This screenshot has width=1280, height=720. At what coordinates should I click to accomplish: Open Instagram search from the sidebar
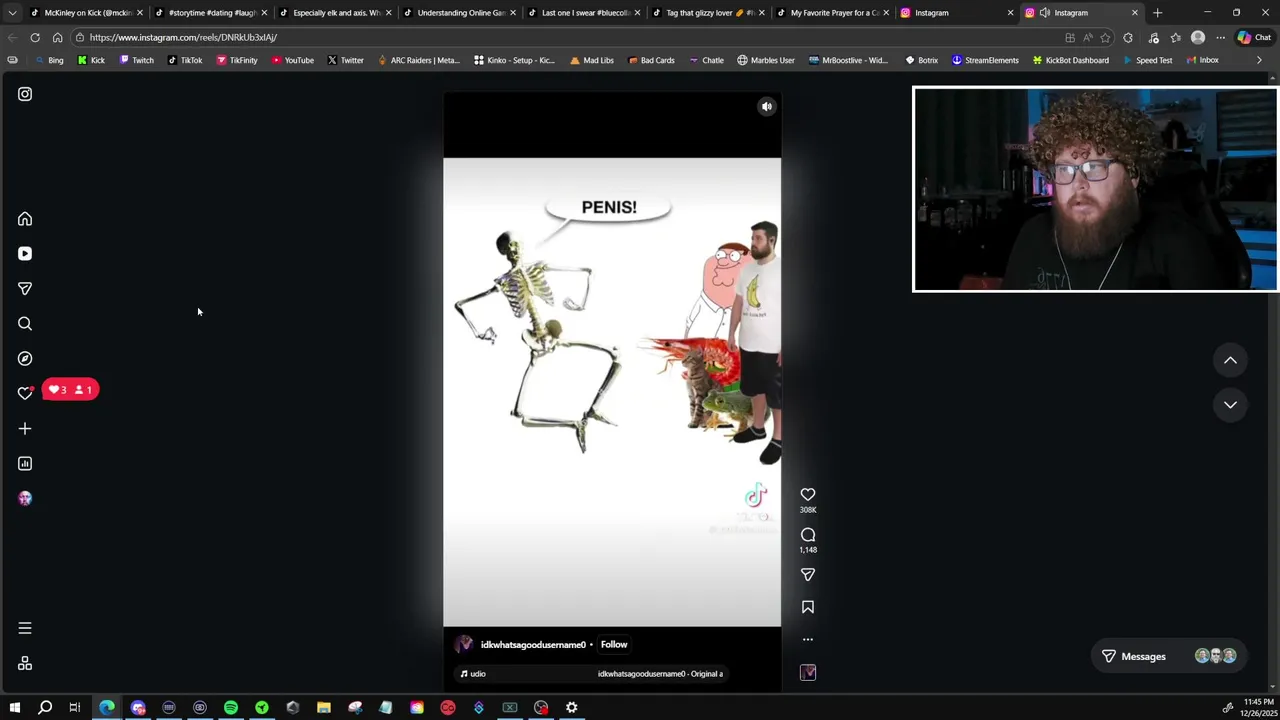pos(25,324)
